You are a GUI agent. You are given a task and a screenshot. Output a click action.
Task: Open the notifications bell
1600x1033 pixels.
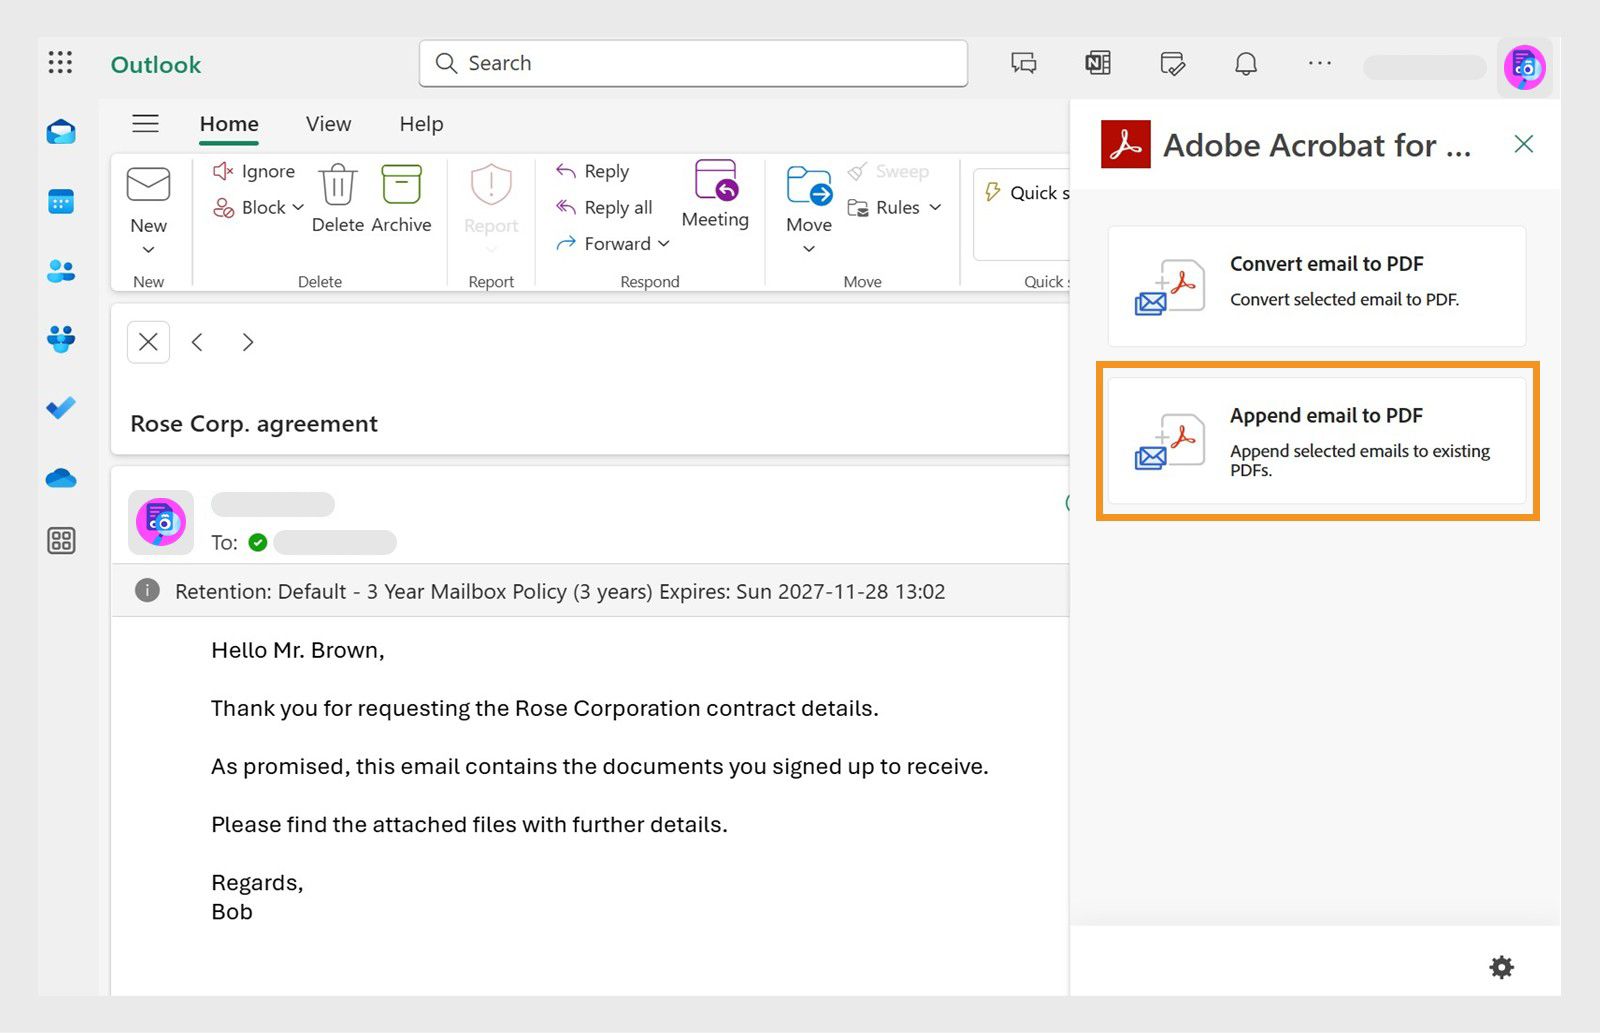click(1246, 63)
